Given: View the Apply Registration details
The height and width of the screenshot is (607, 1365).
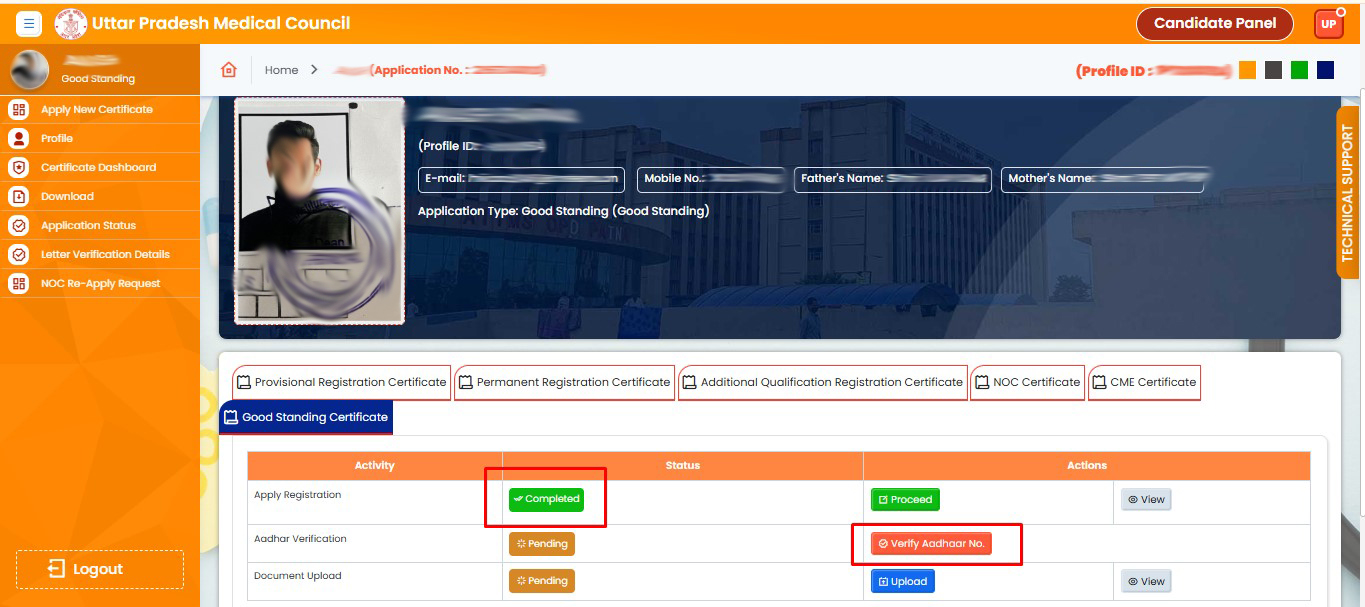Looking at the screenshot, I should tap(1145, 500).
